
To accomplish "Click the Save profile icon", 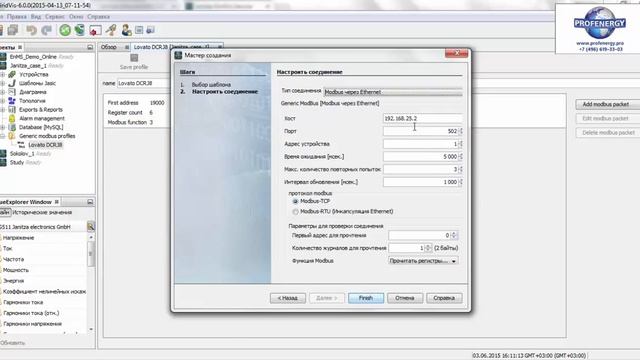I will pyautogui.click(x=134, y=58).
